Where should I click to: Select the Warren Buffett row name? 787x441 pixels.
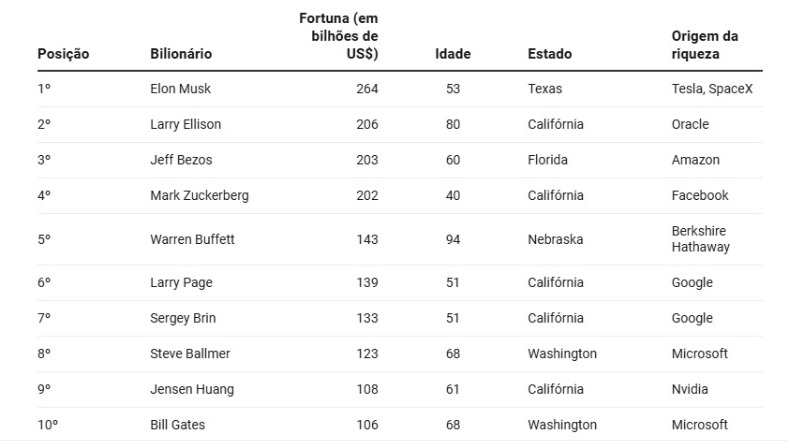[192, 240]
